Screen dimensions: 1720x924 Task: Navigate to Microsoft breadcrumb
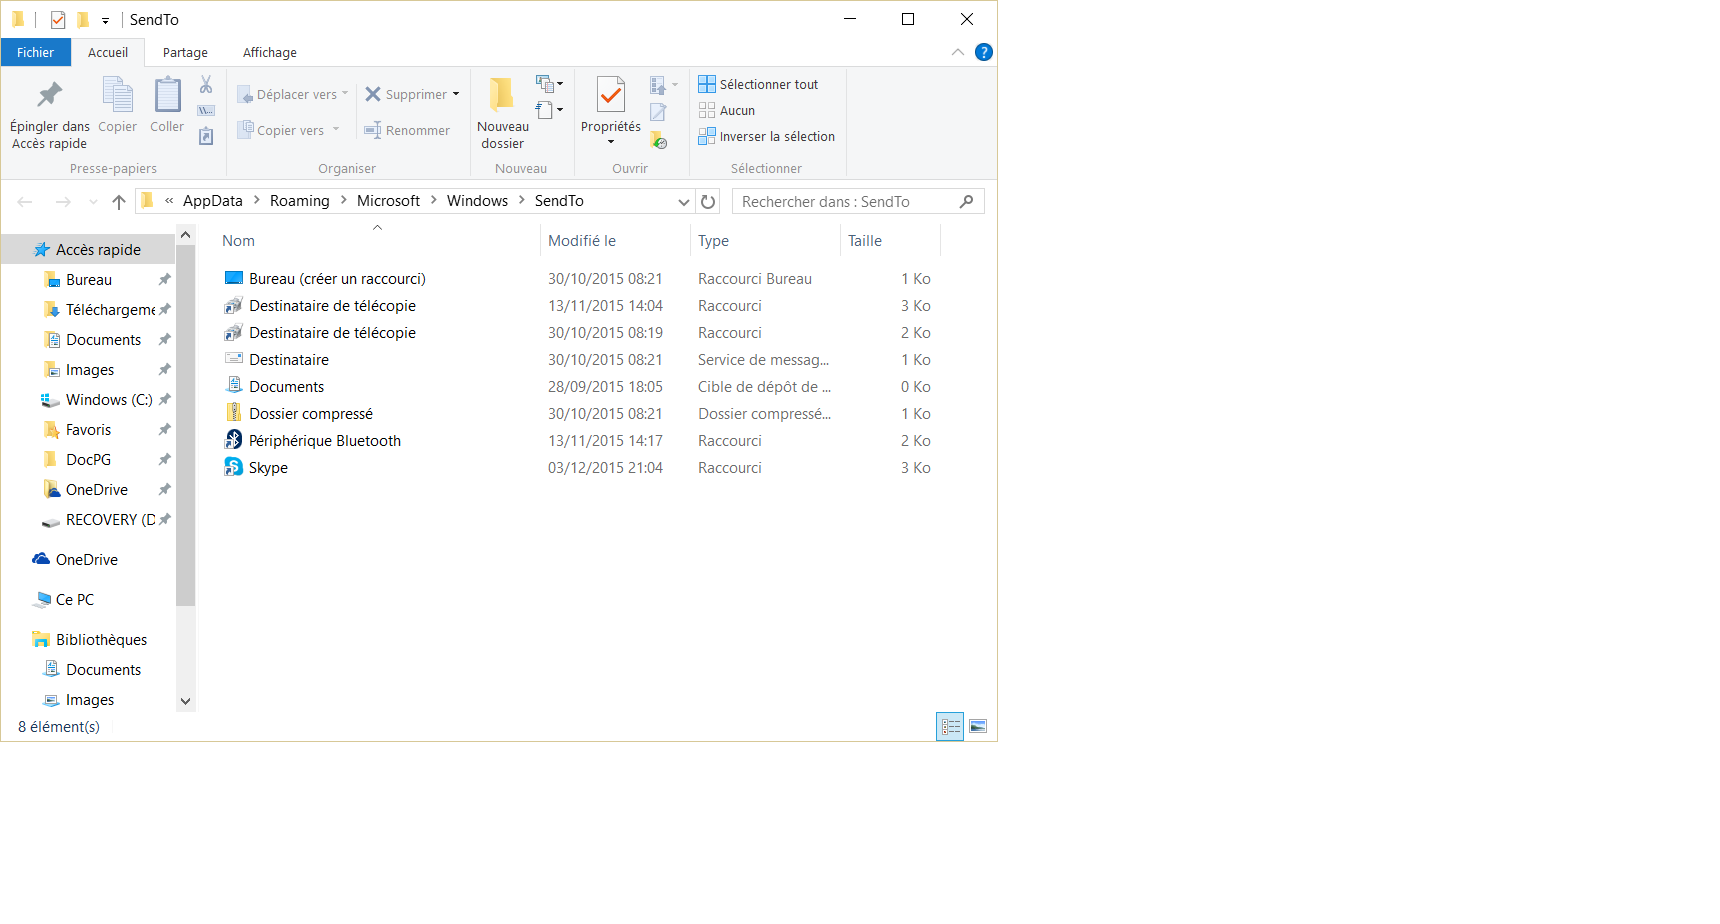(389, 201)
